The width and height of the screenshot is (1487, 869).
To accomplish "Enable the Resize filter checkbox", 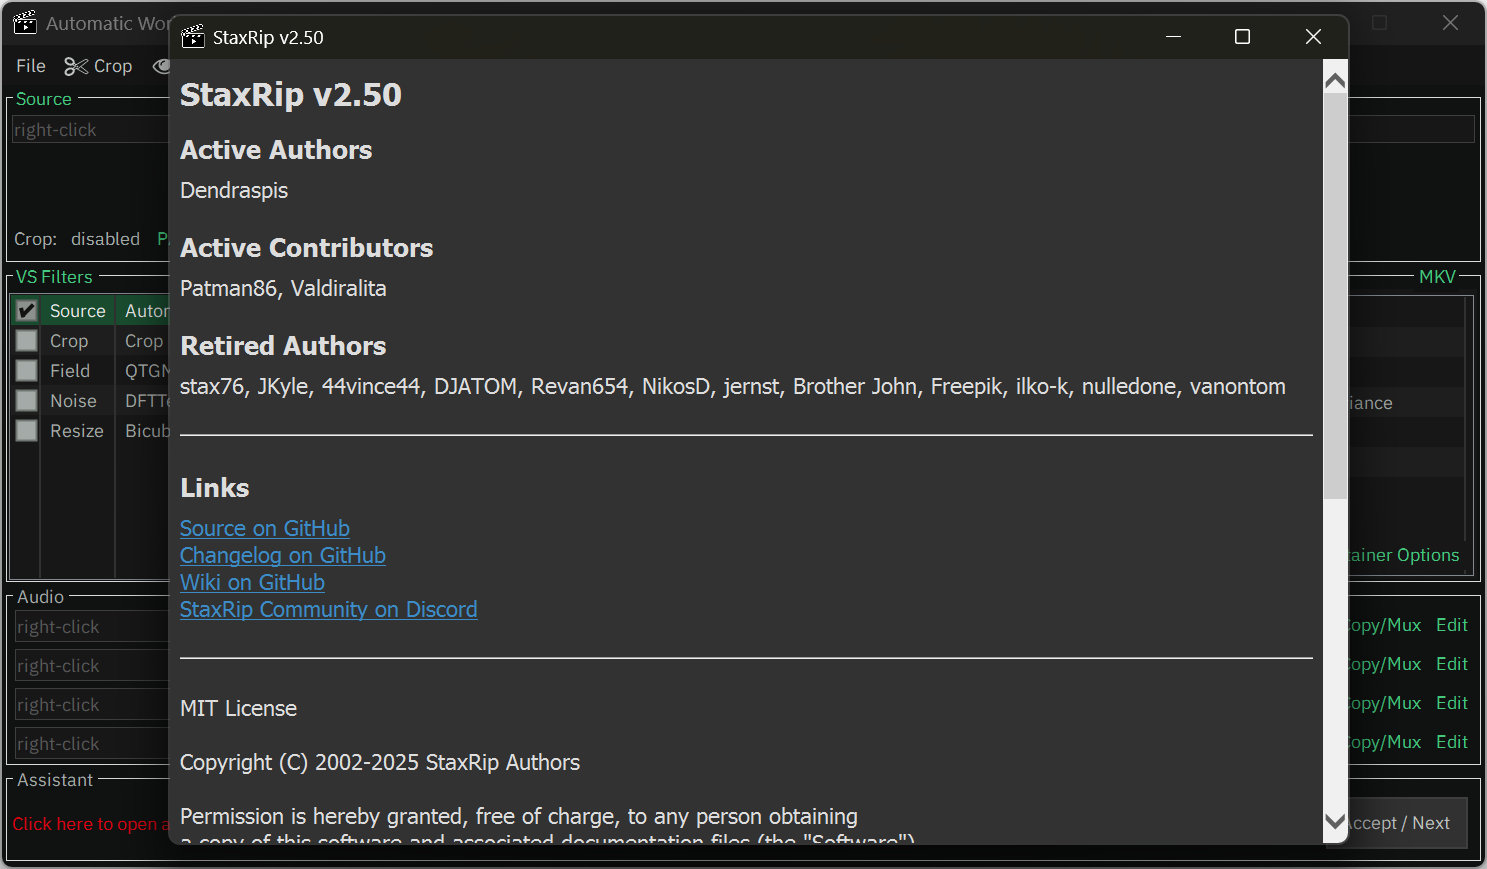I will tap(27, 431).
